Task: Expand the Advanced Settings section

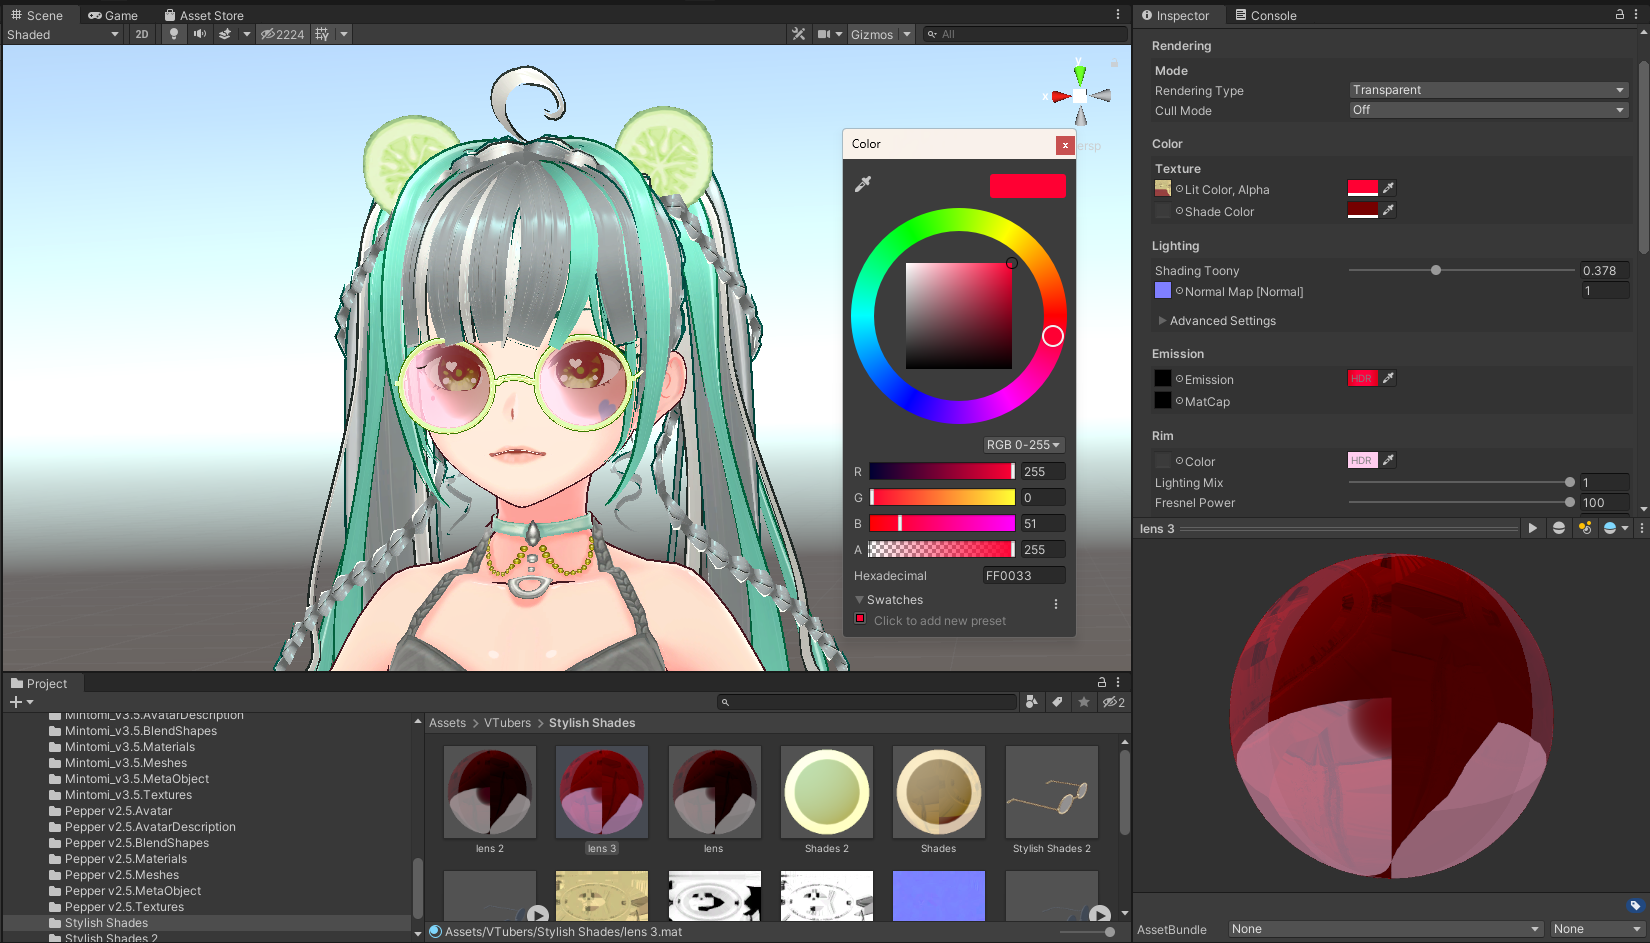Action: [x=1161, y=320]
